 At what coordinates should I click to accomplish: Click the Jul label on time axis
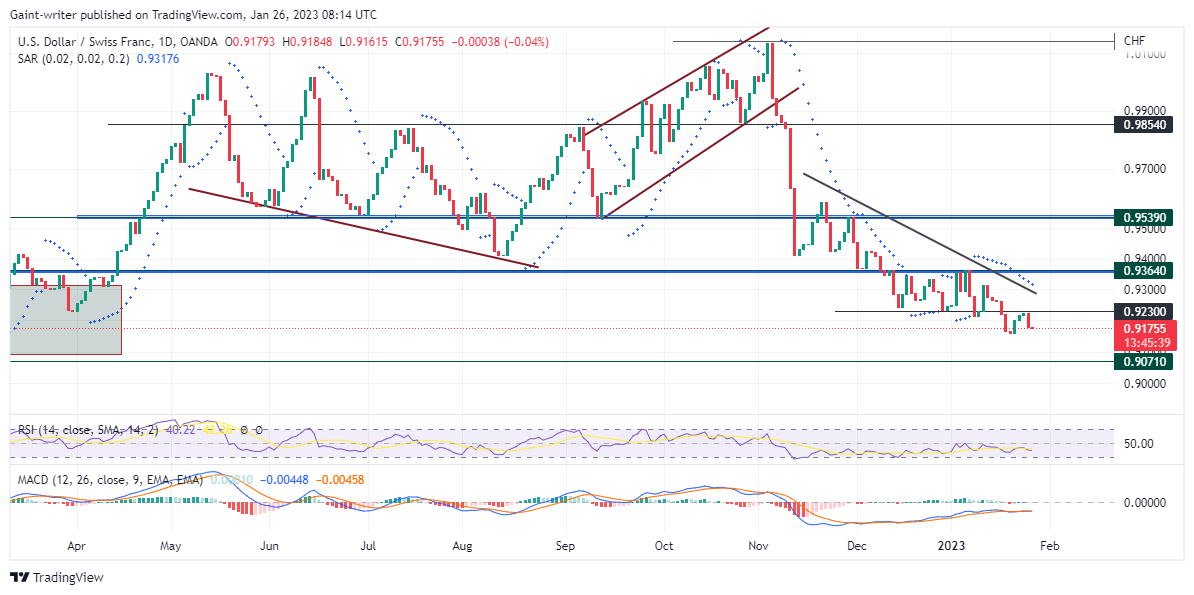pyautogui.click(x=368, y=546)
